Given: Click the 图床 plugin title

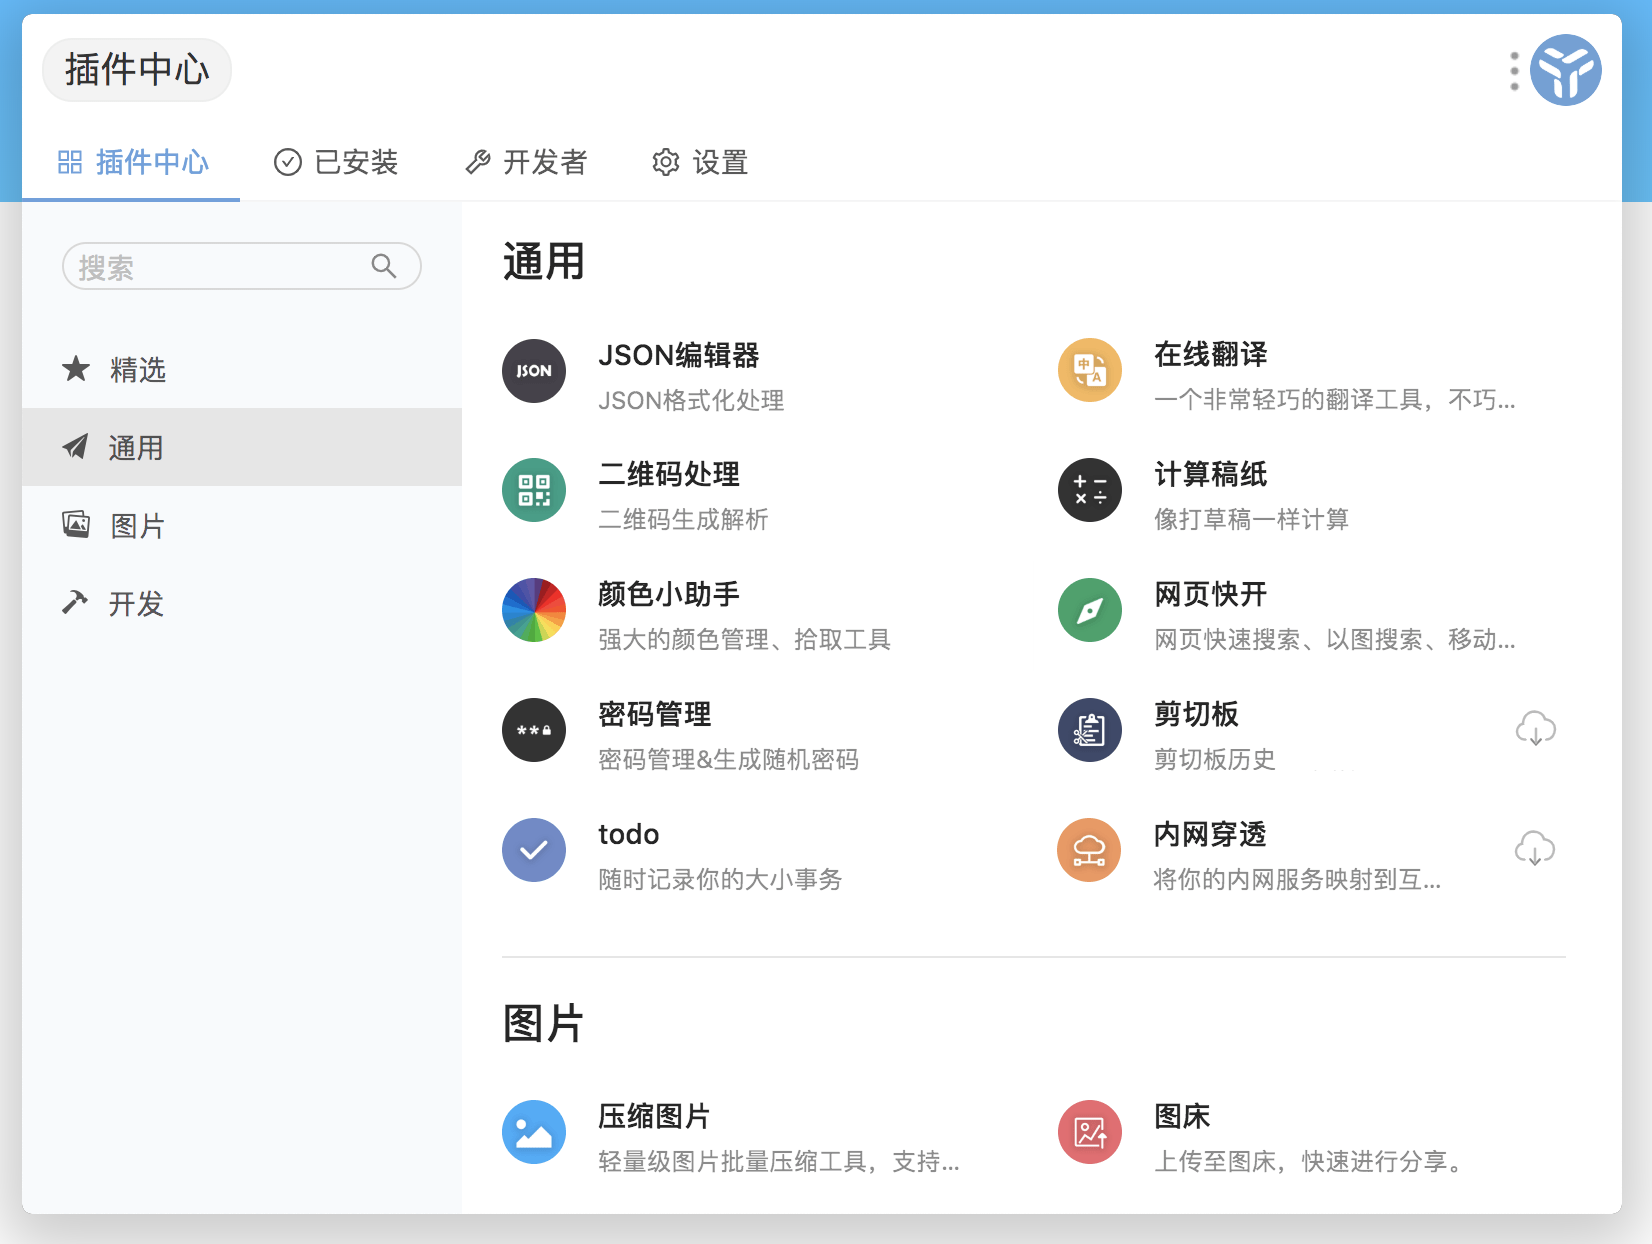Looking at the screenshot, I should pos(1182,1116).
